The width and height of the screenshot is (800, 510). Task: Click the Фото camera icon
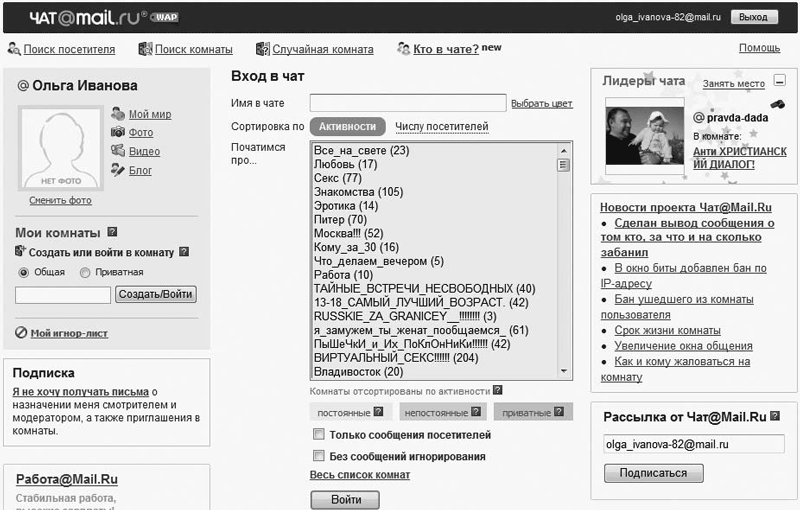118,132
